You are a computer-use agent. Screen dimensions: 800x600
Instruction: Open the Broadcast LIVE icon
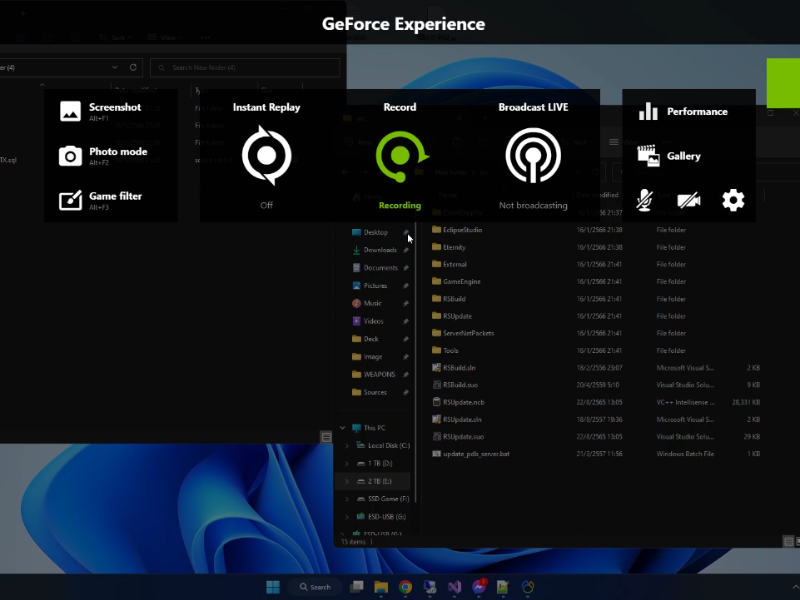click(x=533, y=155)
